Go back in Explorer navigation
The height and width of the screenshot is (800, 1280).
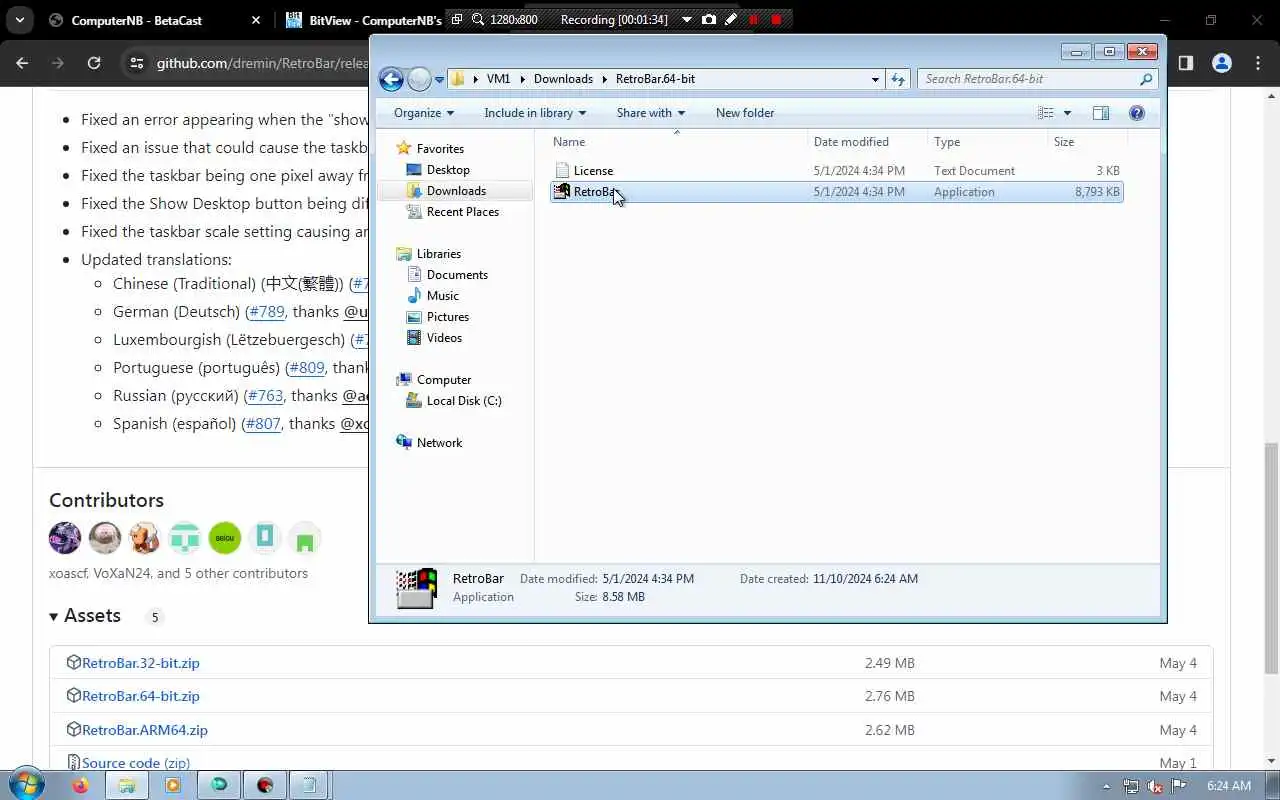391,79
